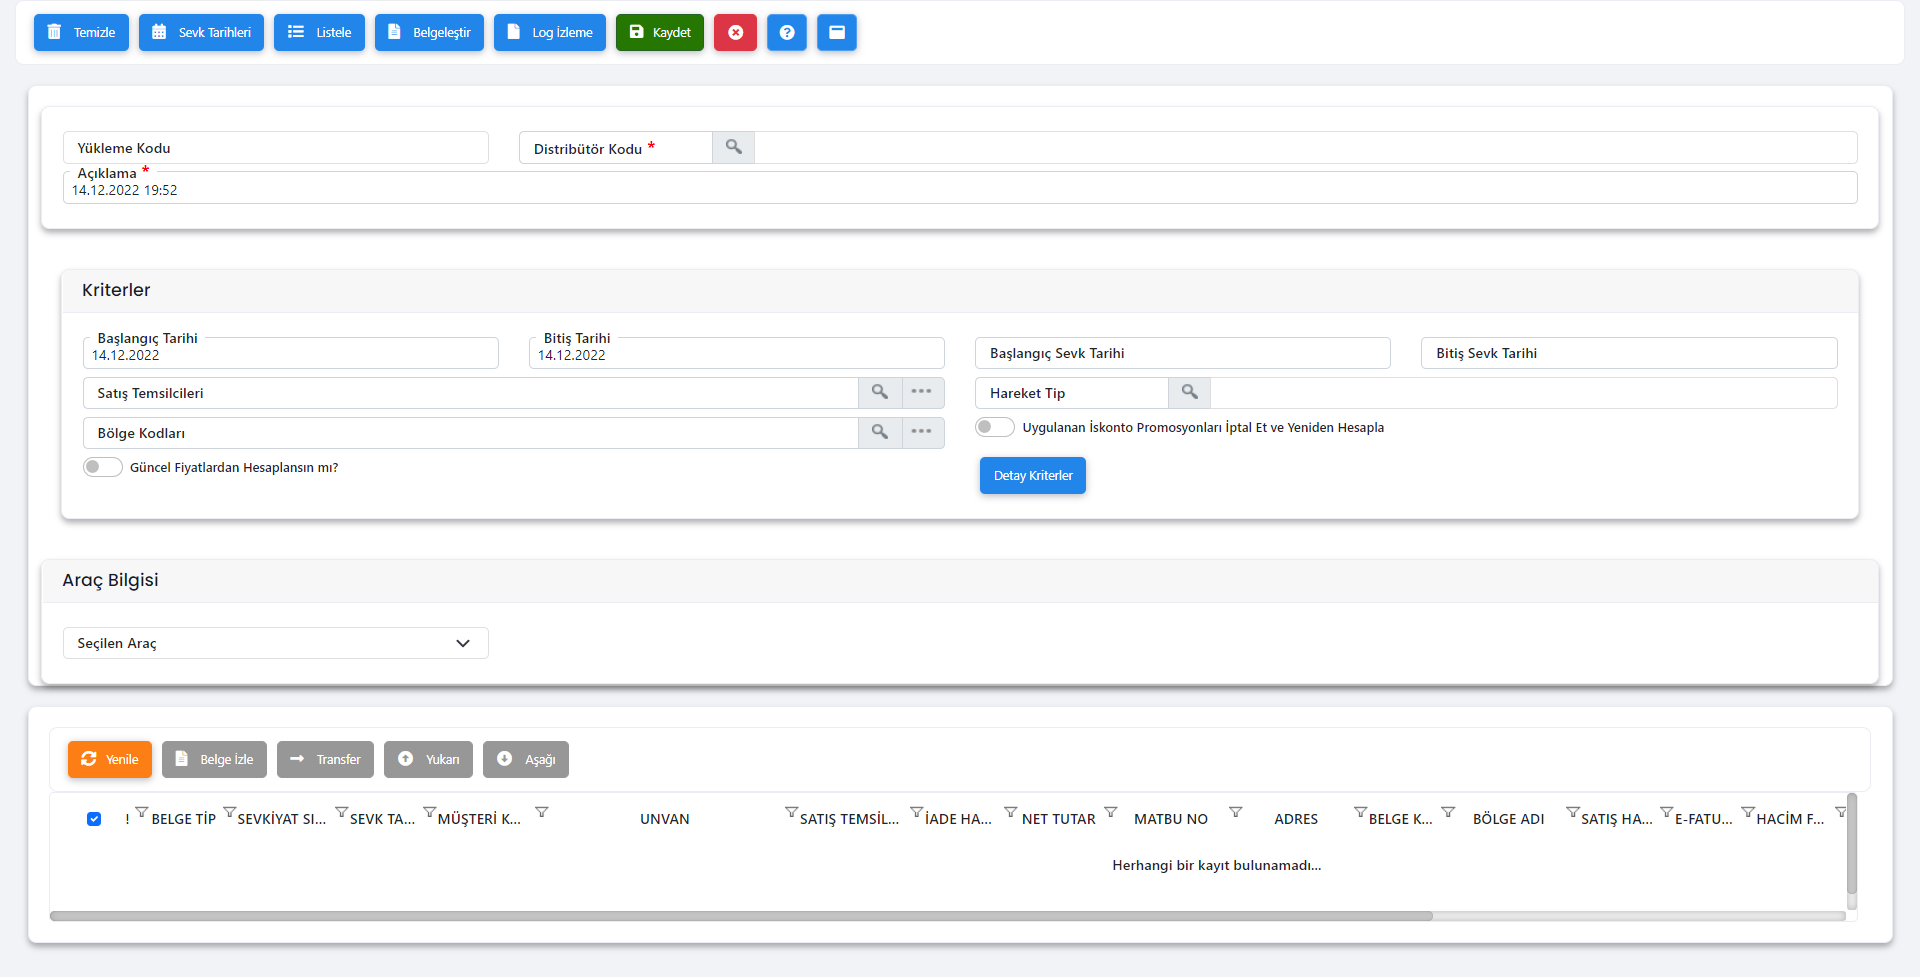Uncheck the select-all checkbox in table header
This screenshot has height=977, width=1920.
click(x=94, y=819)
